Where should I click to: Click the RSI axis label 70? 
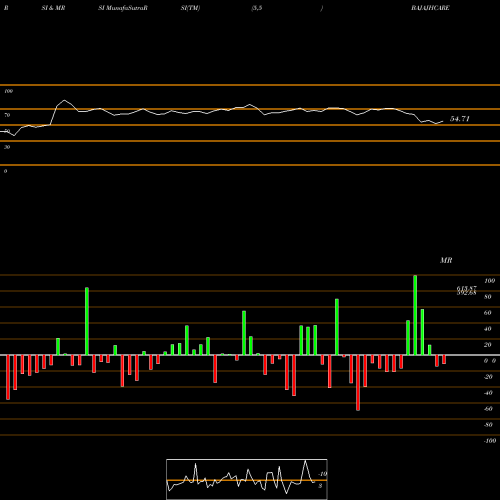7,115
